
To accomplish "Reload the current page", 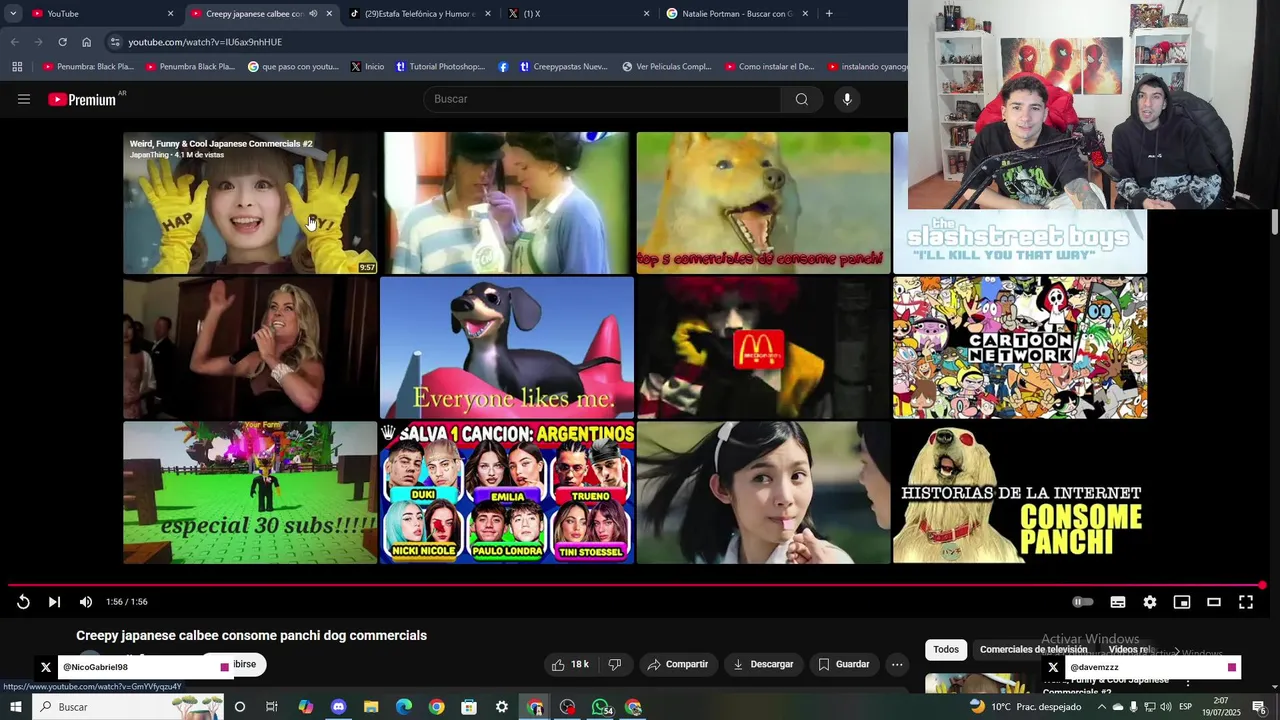I will point(62,42).
